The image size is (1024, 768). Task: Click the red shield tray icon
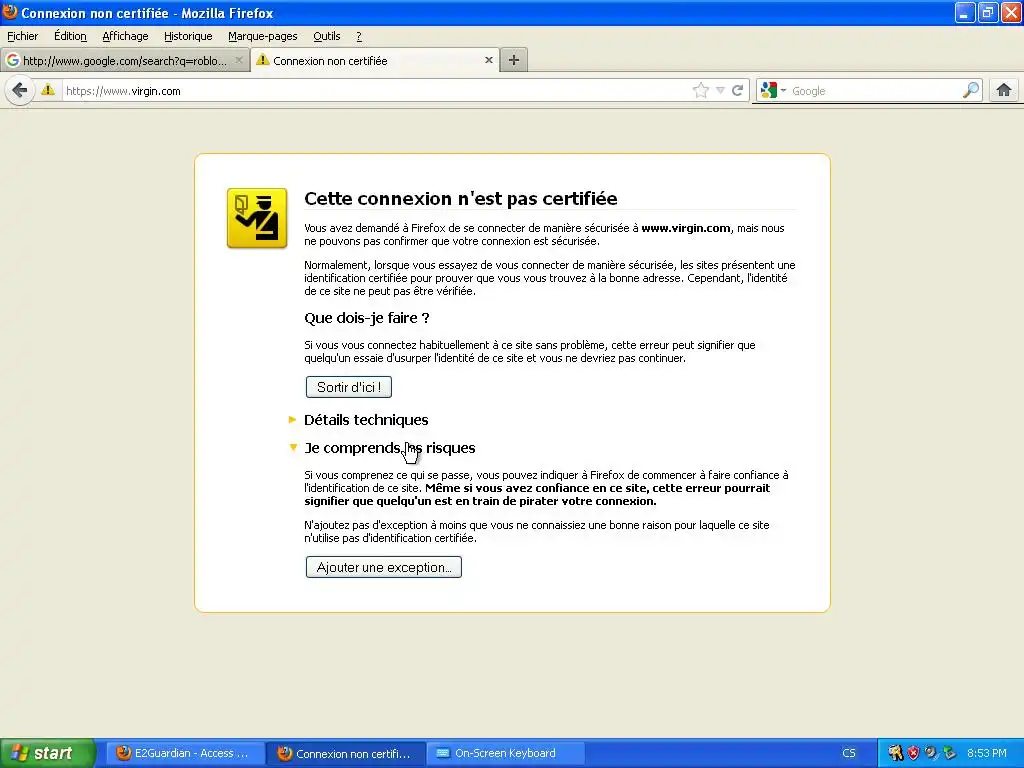click(x=914, y=753)
